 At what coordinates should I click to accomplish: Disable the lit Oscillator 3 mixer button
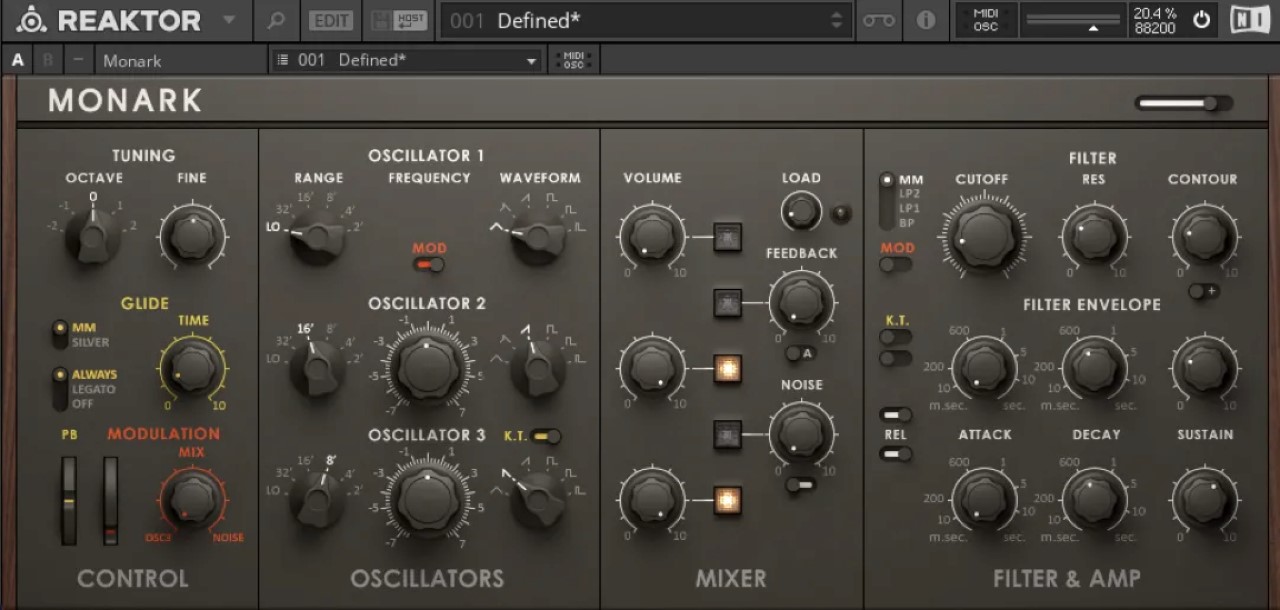click(728, 500)
